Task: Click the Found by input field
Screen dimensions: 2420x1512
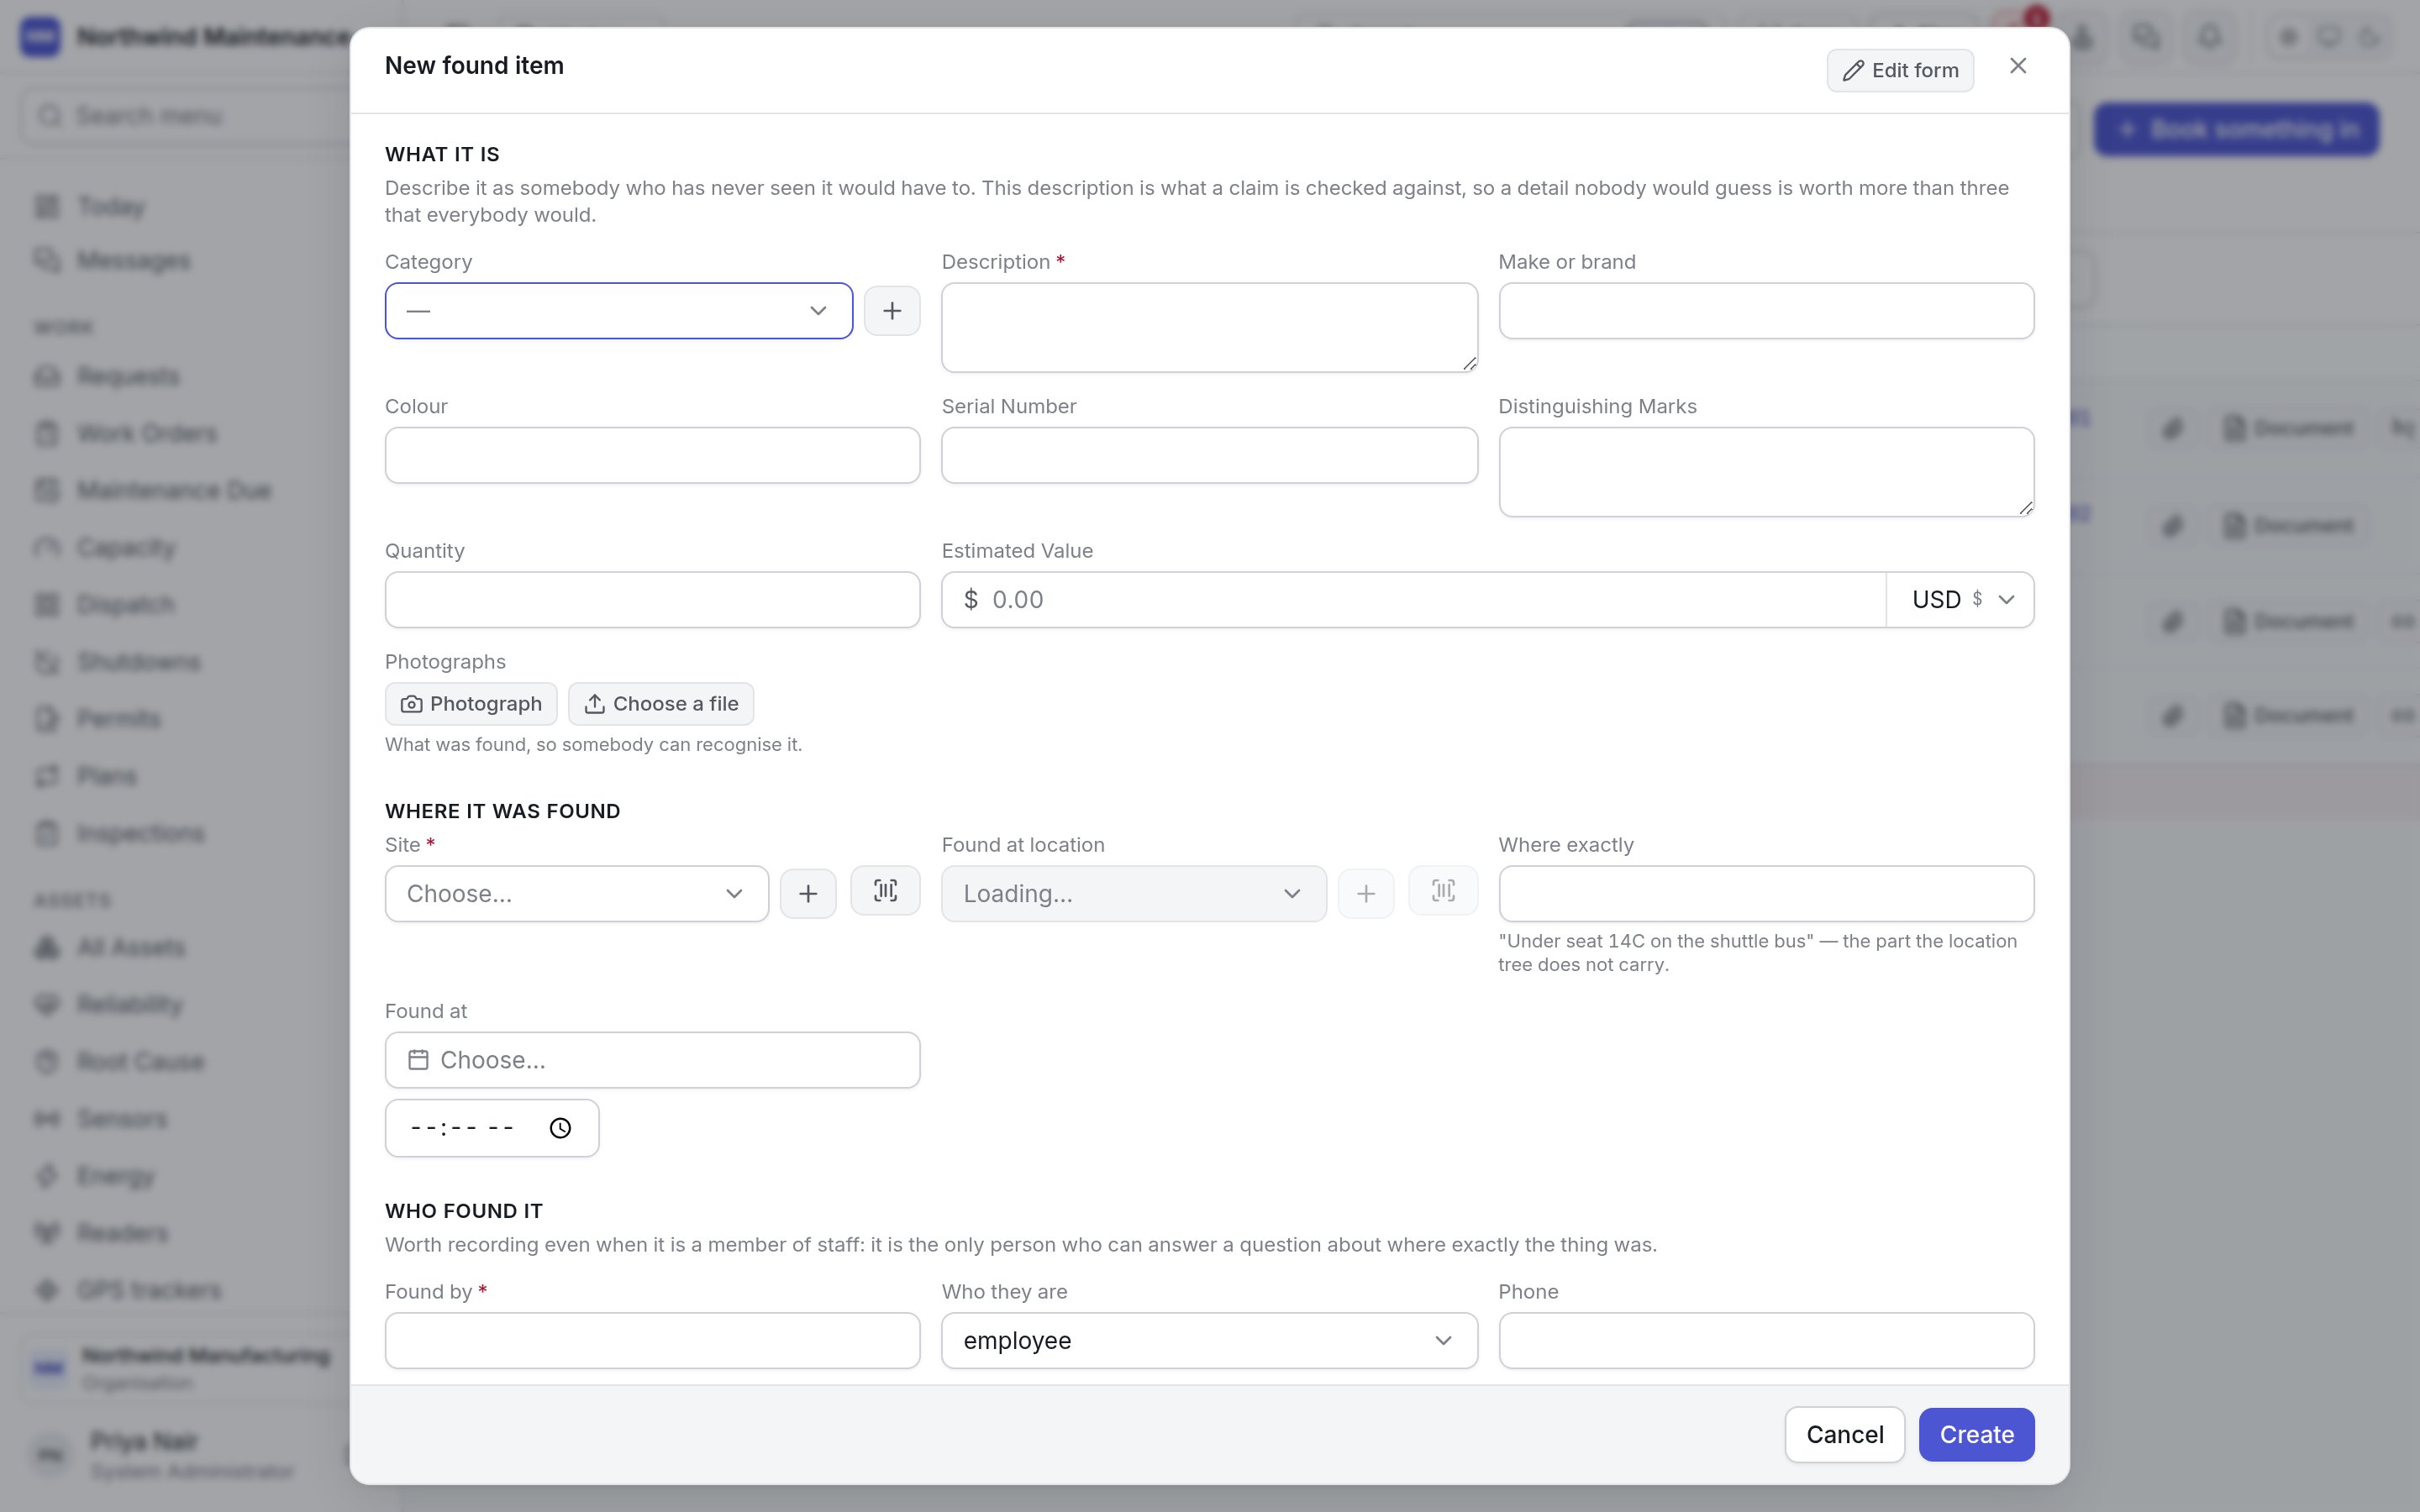Action: (652, 1341)
